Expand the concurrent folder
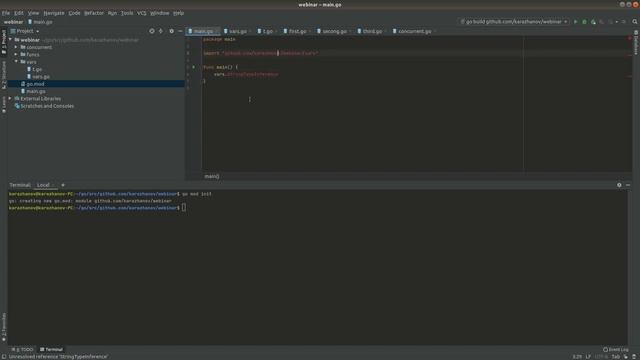The height and width of the screenshot is (360, 640). 16,47
